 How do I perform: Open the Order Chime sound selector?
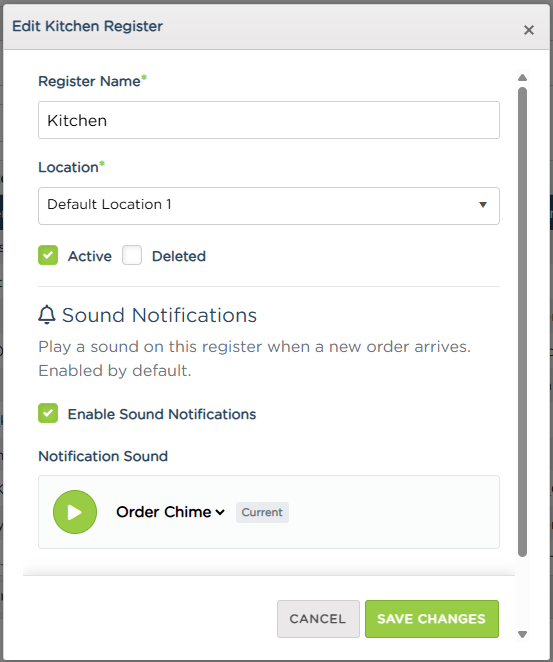click(170, 512)
